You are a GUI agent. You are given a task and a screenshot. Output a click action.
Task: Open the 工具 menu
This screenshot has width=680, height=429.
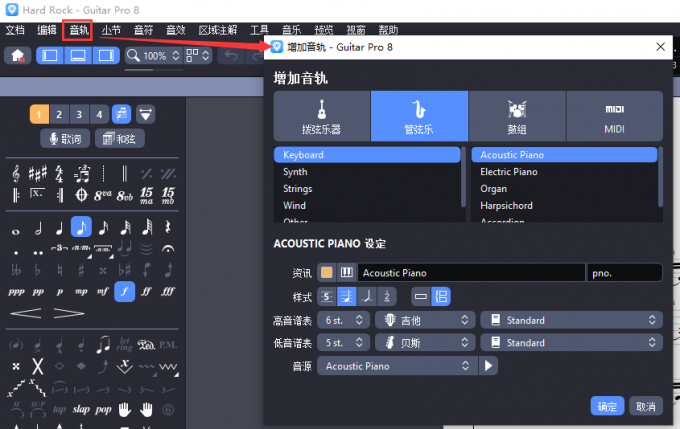[259, 30]
